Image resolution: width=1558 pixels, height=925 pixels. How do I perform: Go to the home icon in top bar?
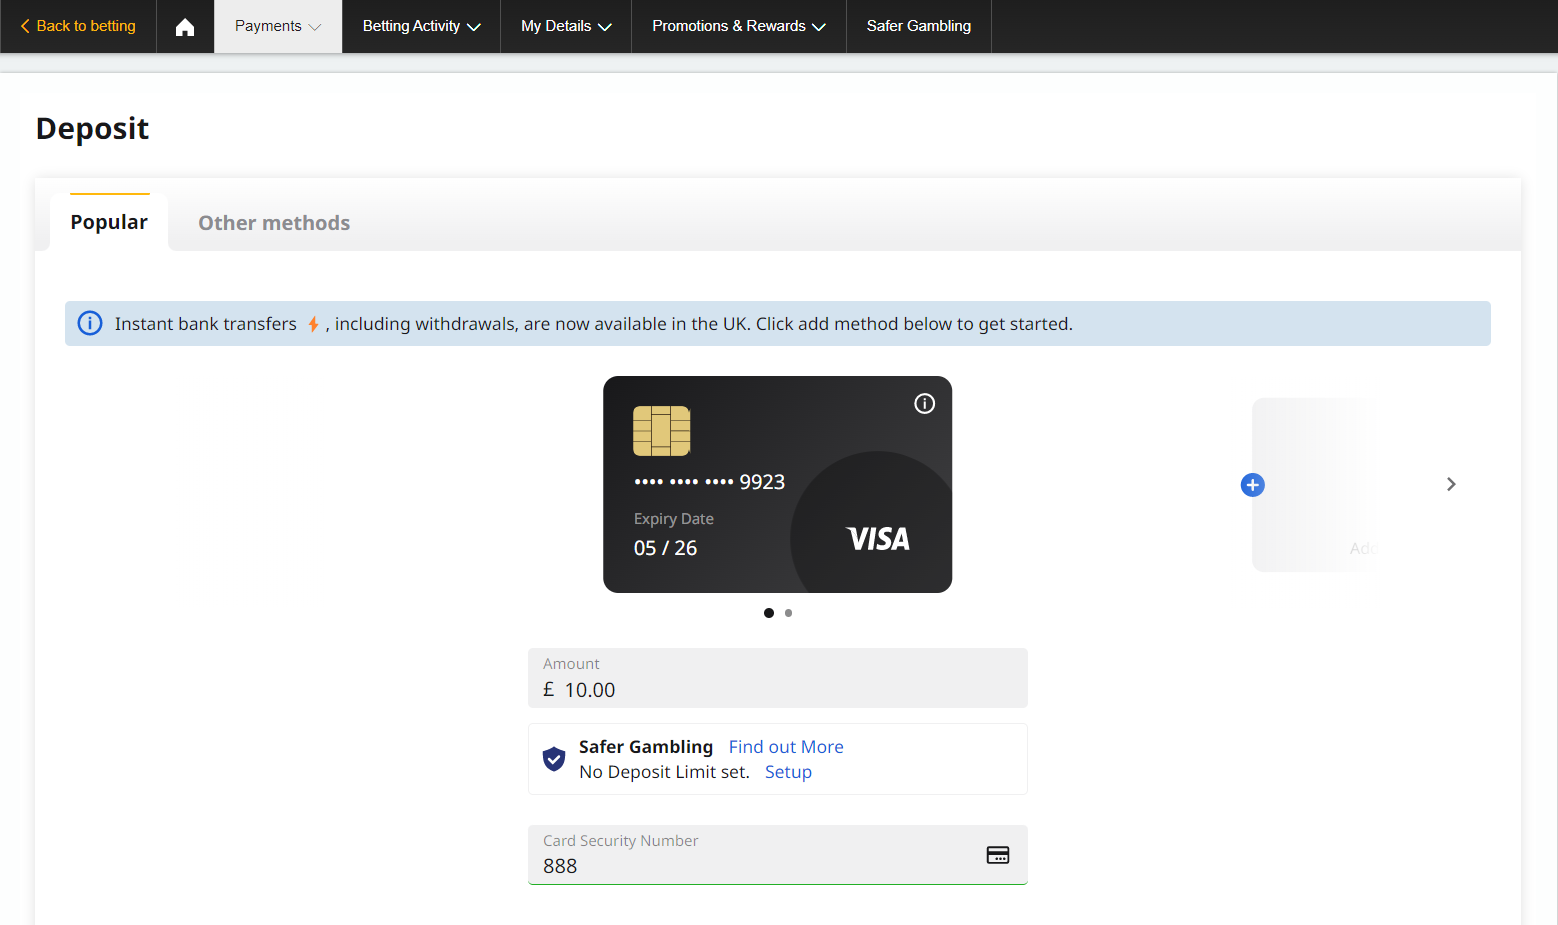point(185,27)
